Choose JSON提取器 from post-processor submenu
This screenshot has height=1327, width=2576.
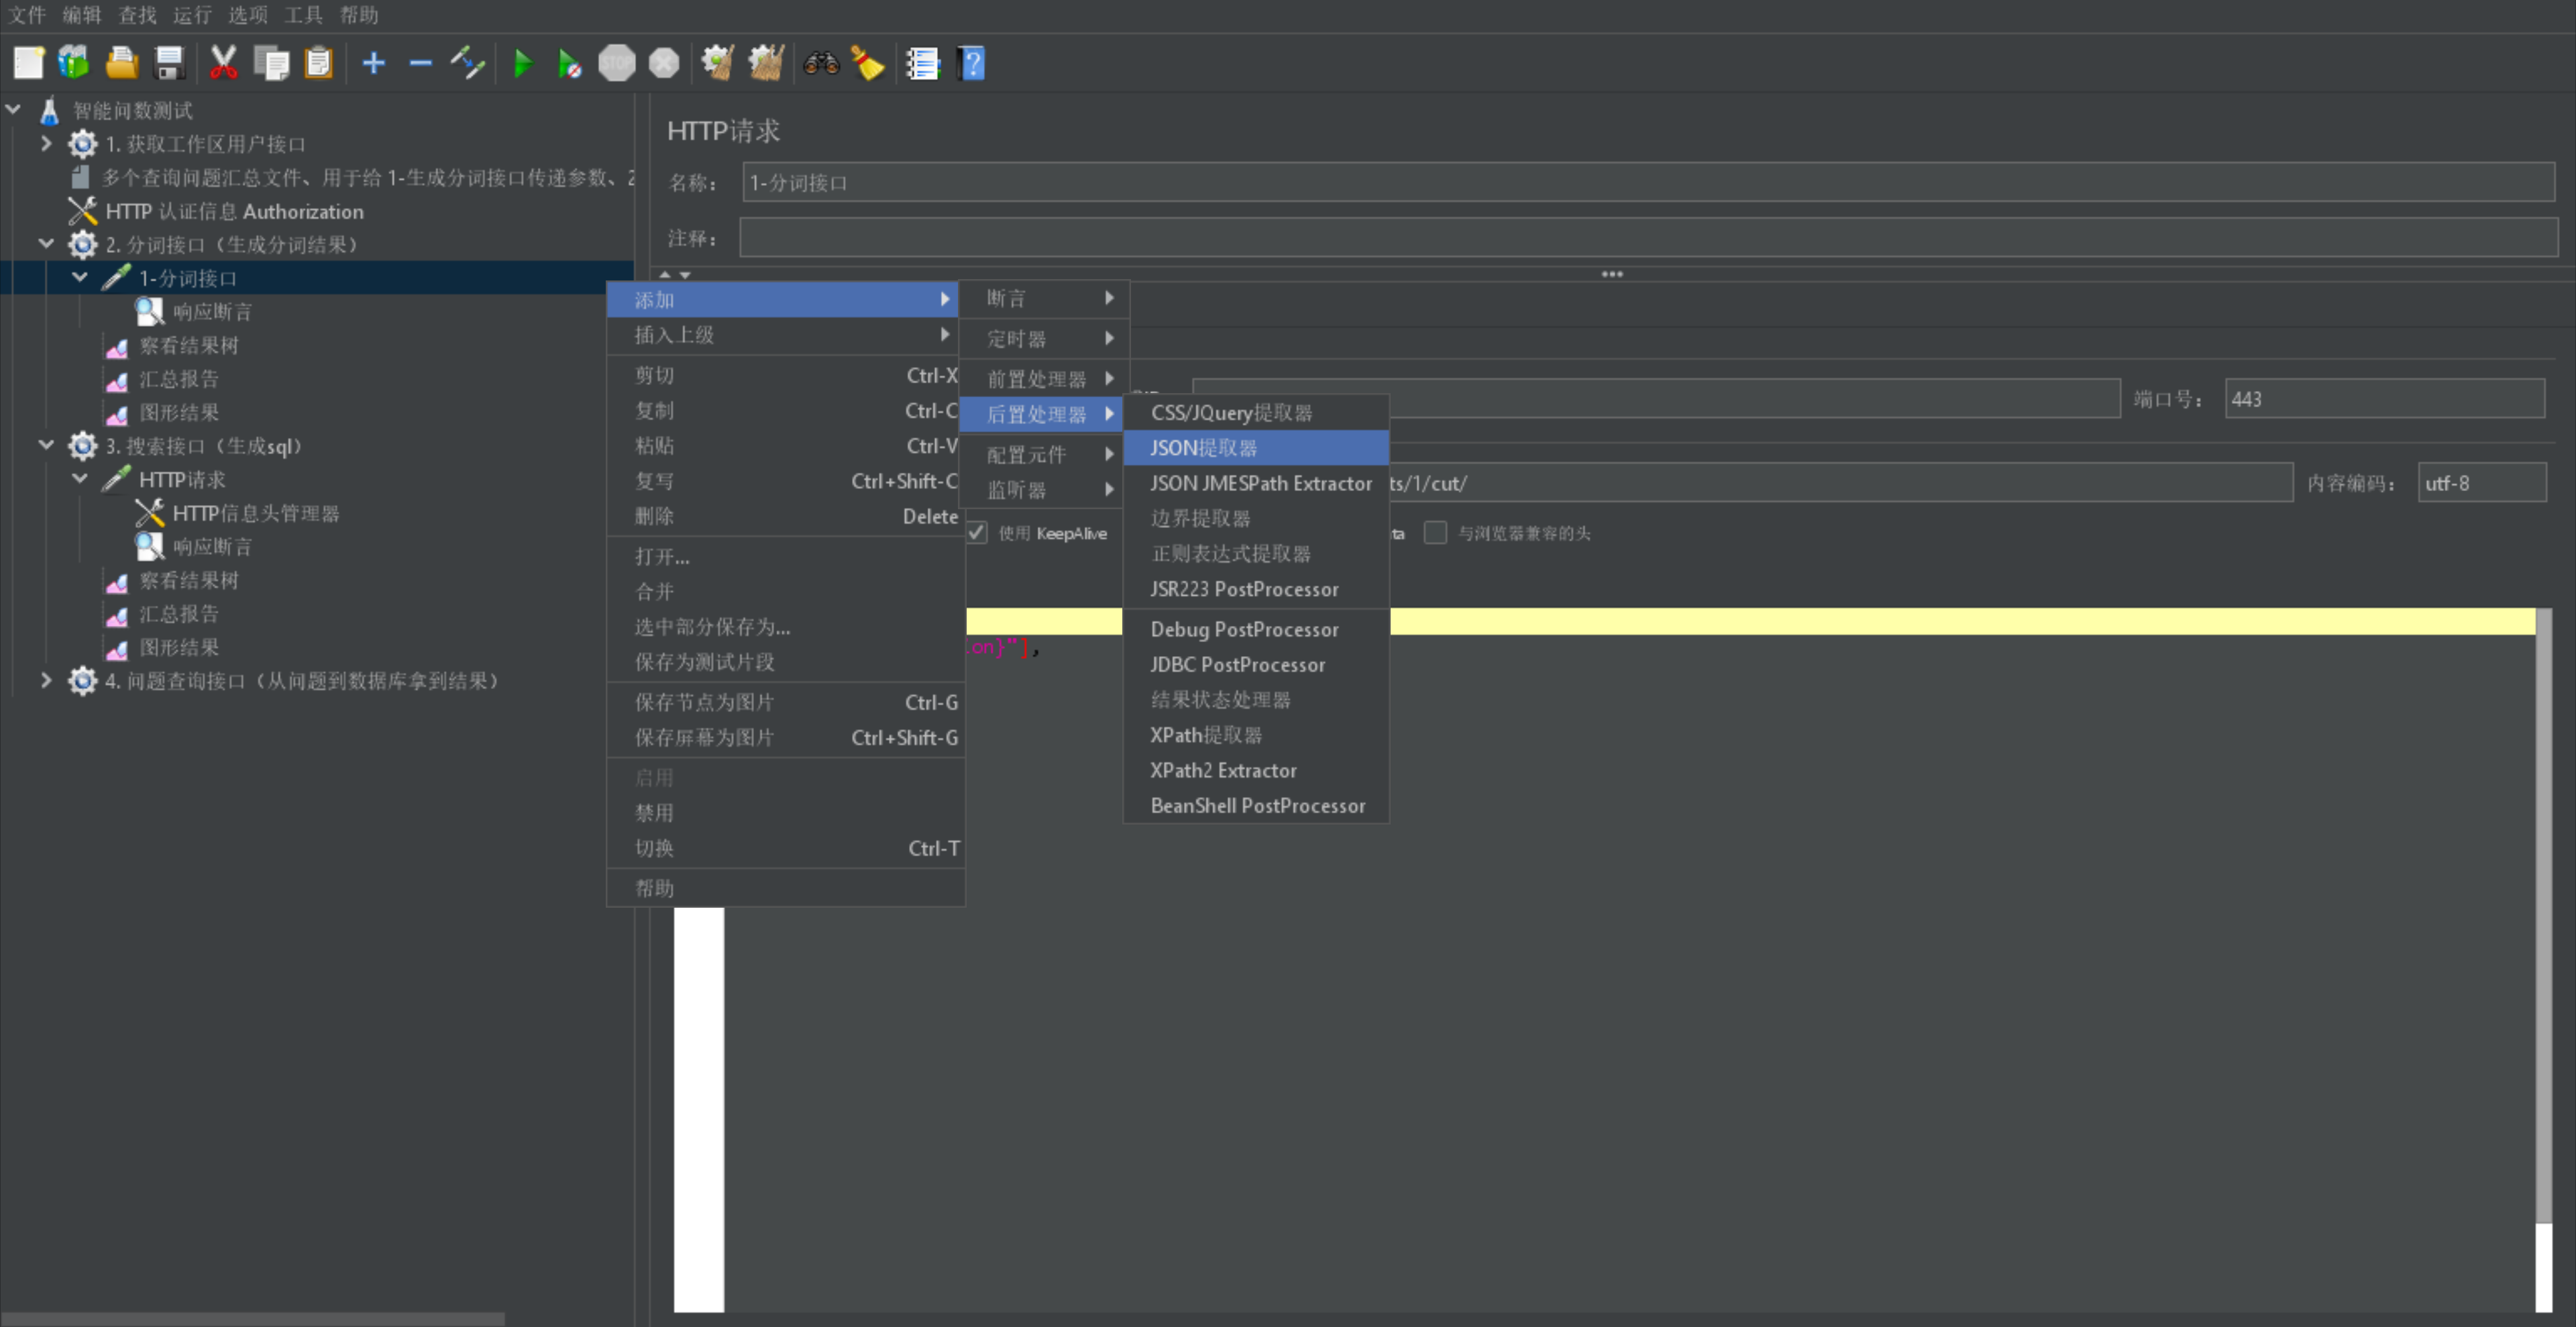coord(1256,448)
